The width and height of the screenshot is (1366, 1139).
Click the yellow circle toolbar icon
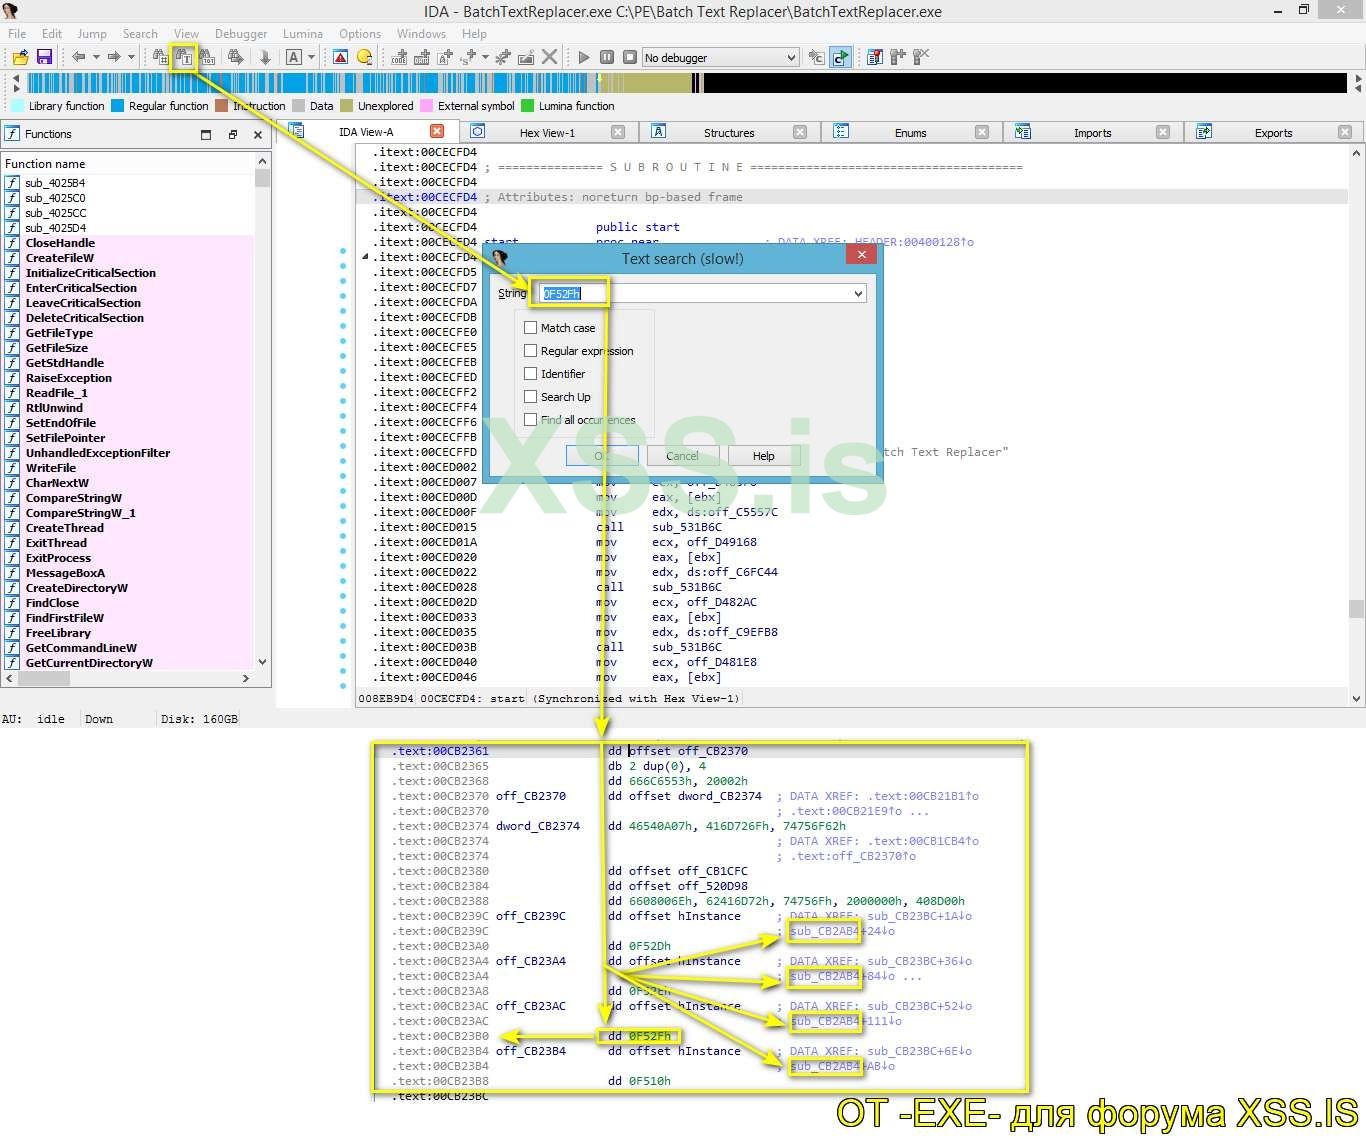[x=365, y=57]
